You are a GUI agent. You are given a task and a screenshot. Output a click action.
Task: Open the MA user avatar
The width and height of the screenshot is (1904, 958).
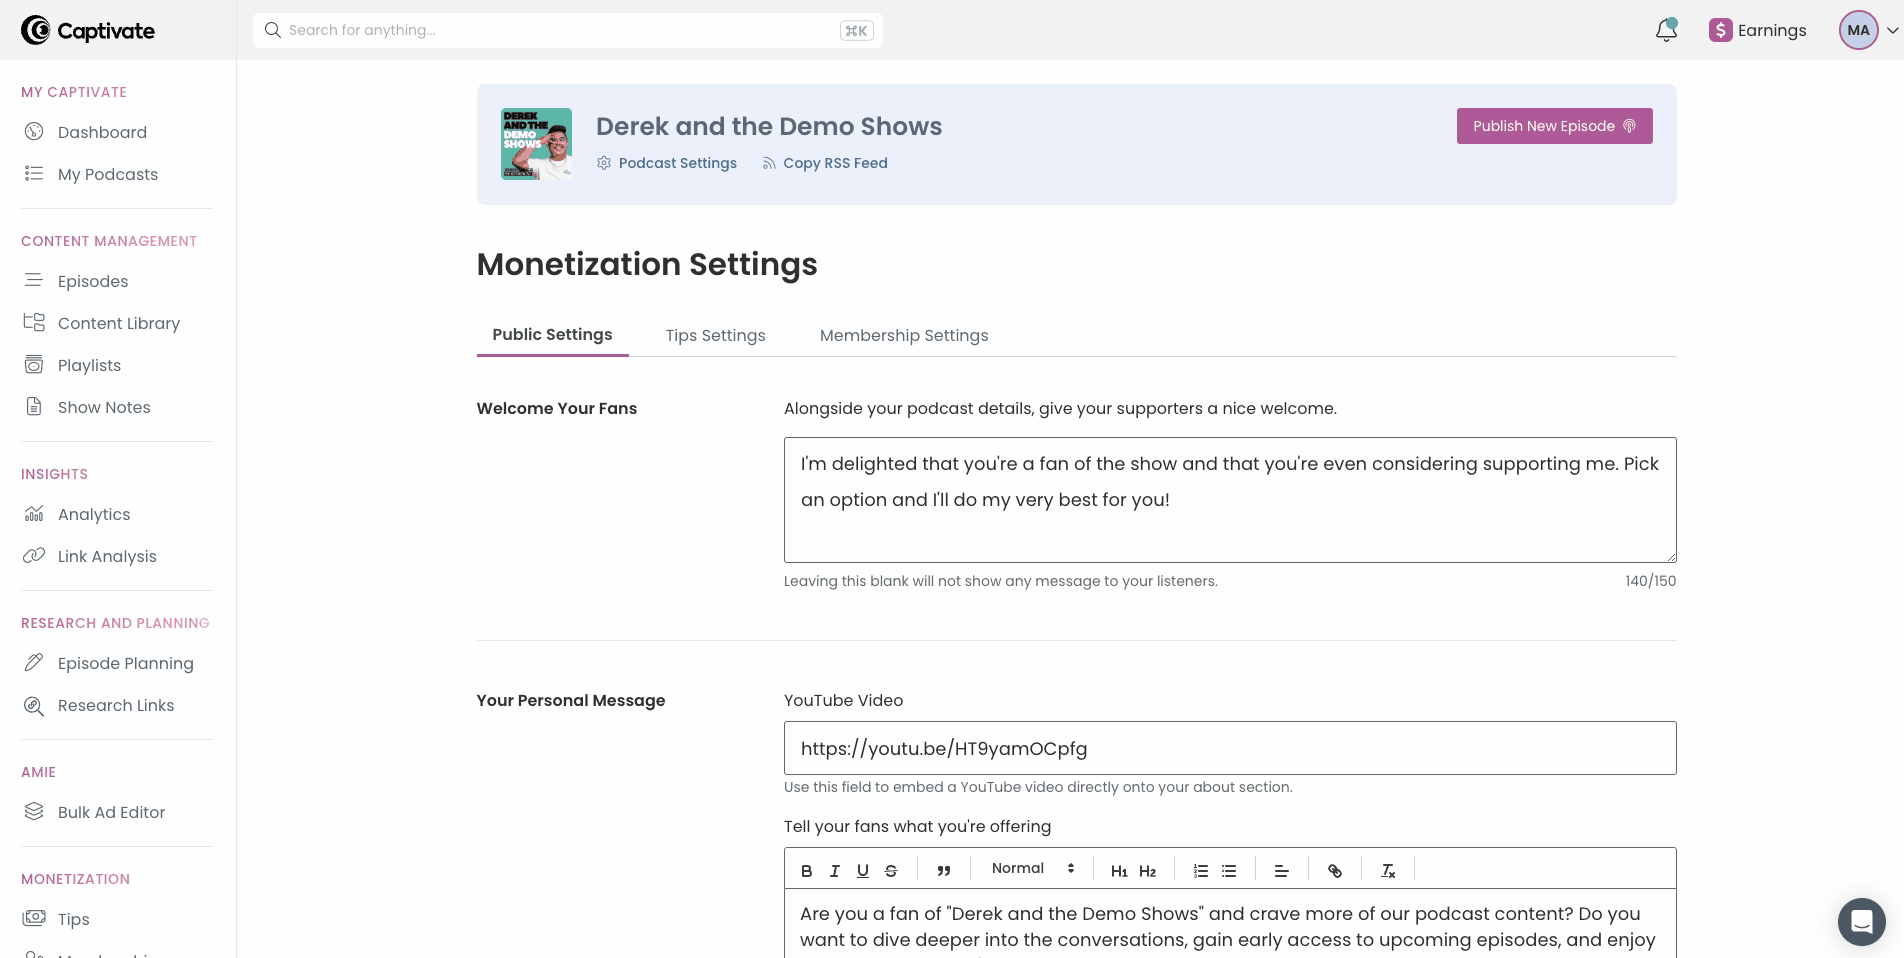[1858, 30]
